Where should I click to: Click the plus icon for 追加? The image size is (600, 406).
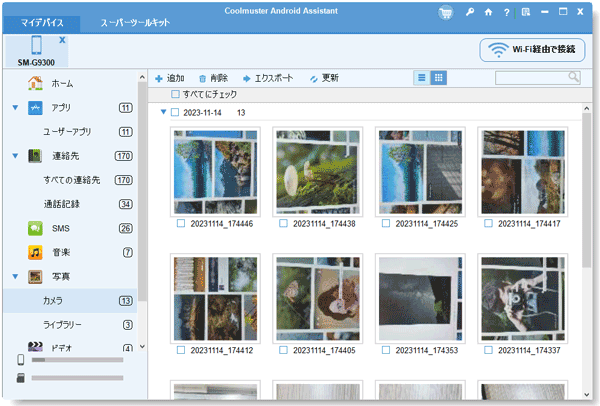(x=159, y=79)
